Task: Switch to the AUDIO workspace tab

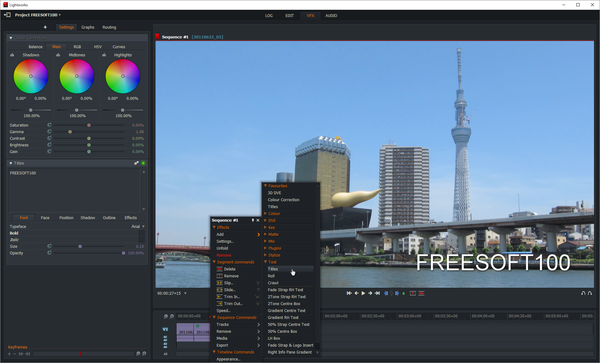Action: 331,16
